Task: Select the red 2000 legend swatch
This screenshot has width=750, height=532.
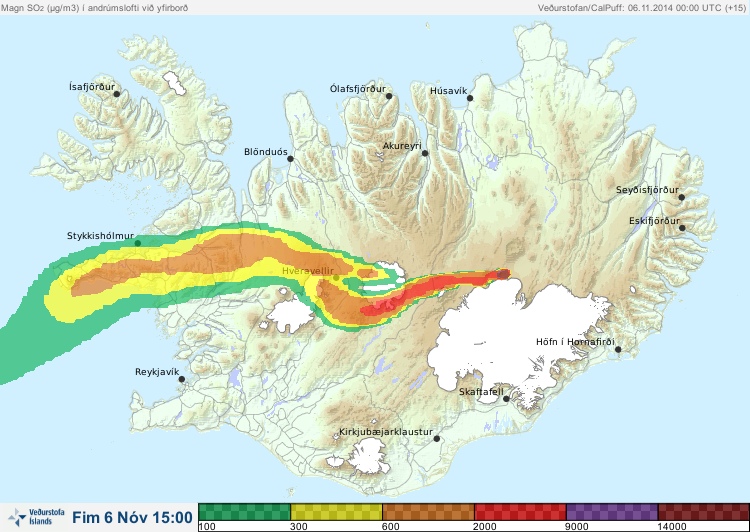Action: click(x=520, y=512)
